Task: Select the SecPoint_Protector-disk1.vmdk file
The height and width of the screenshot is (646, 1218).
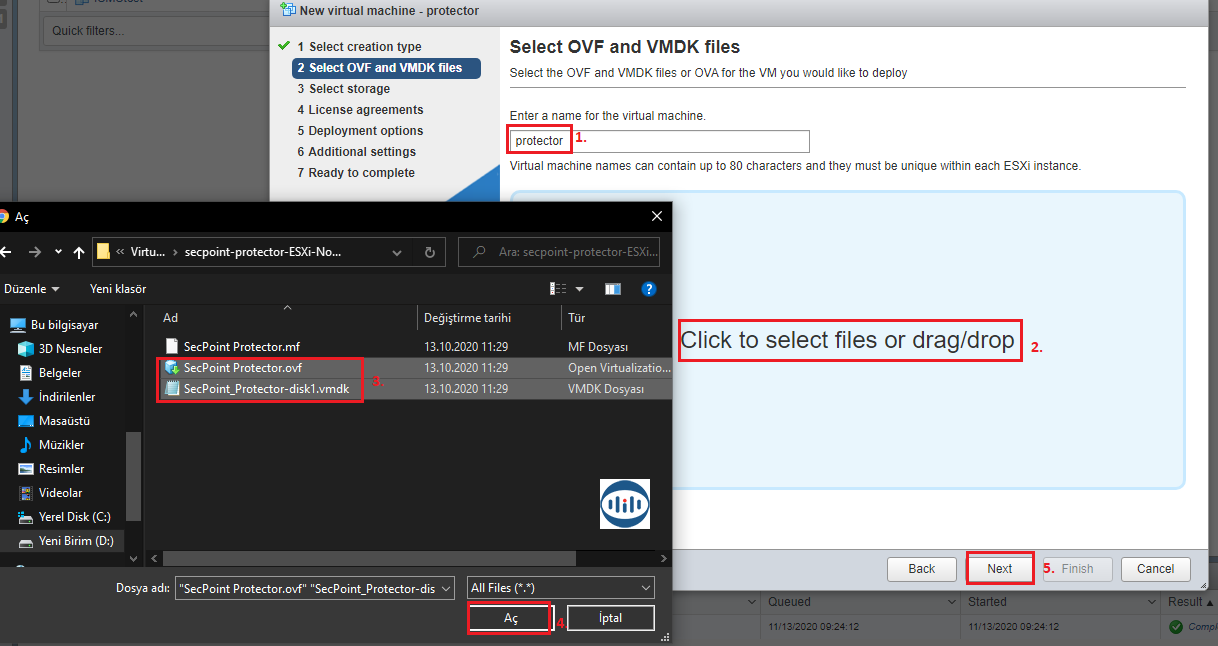Action: (x=266, y=389)
